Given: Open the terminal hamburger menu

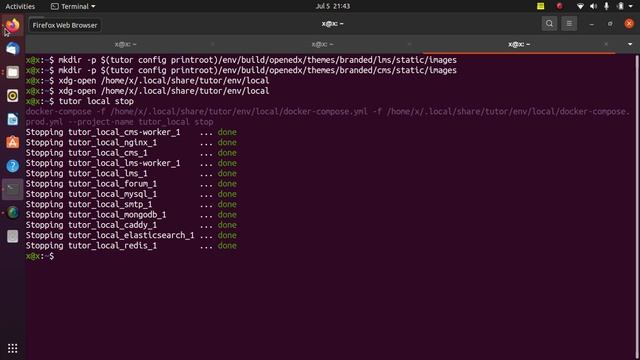Looking at the screenshot, I should pos(569,24).
